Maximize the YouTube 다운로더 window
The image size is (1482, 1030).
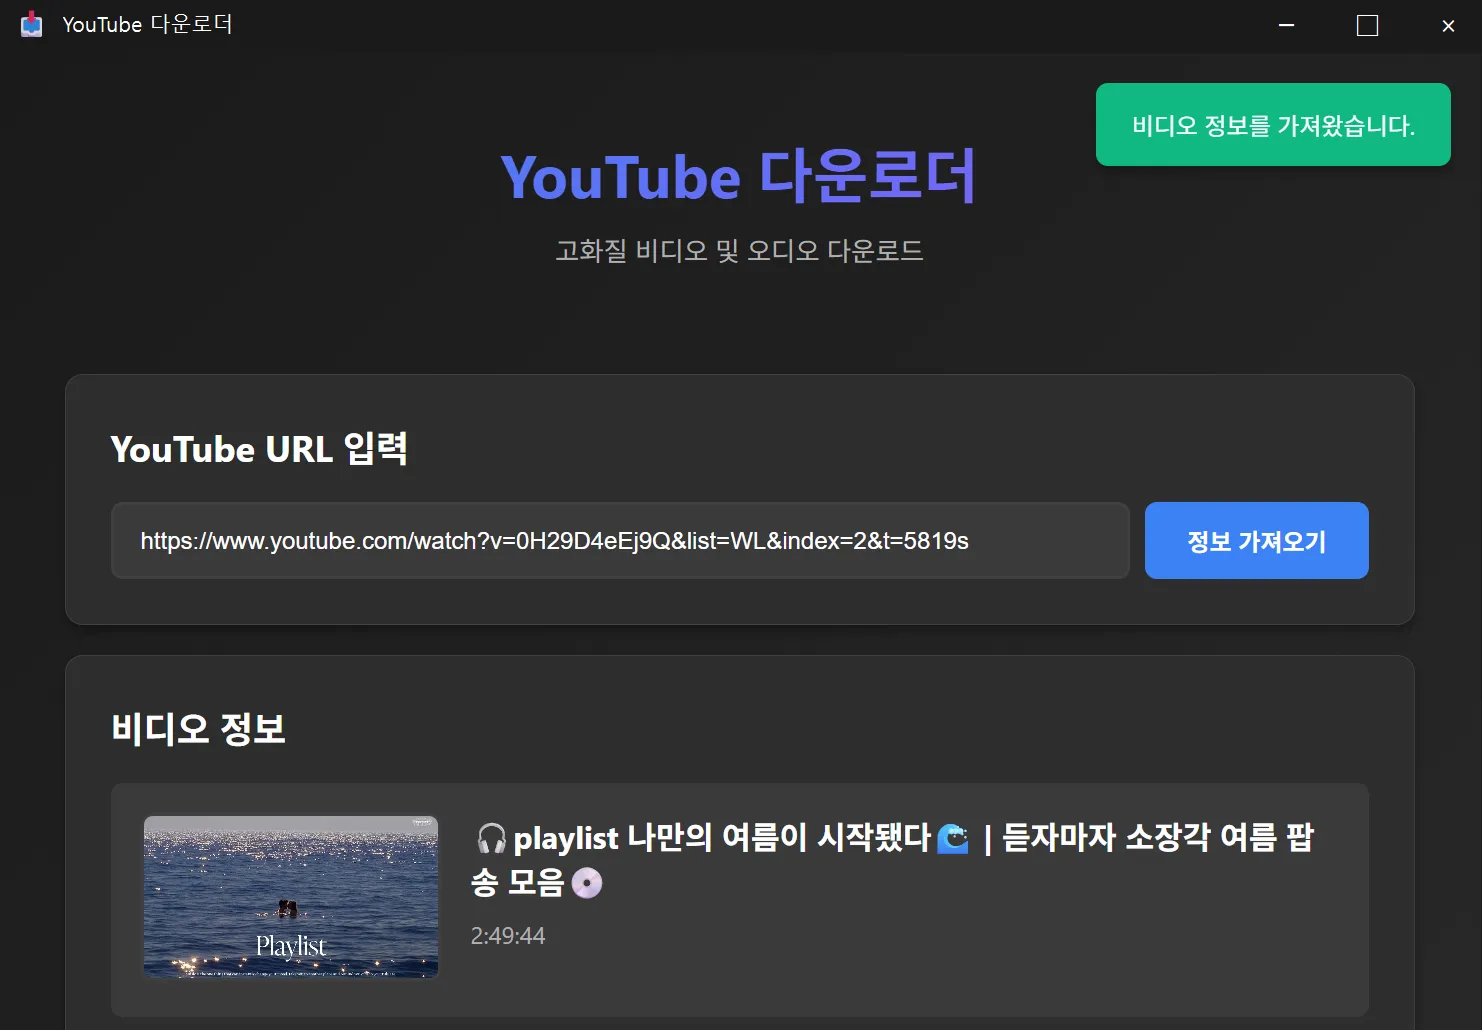1367,25
